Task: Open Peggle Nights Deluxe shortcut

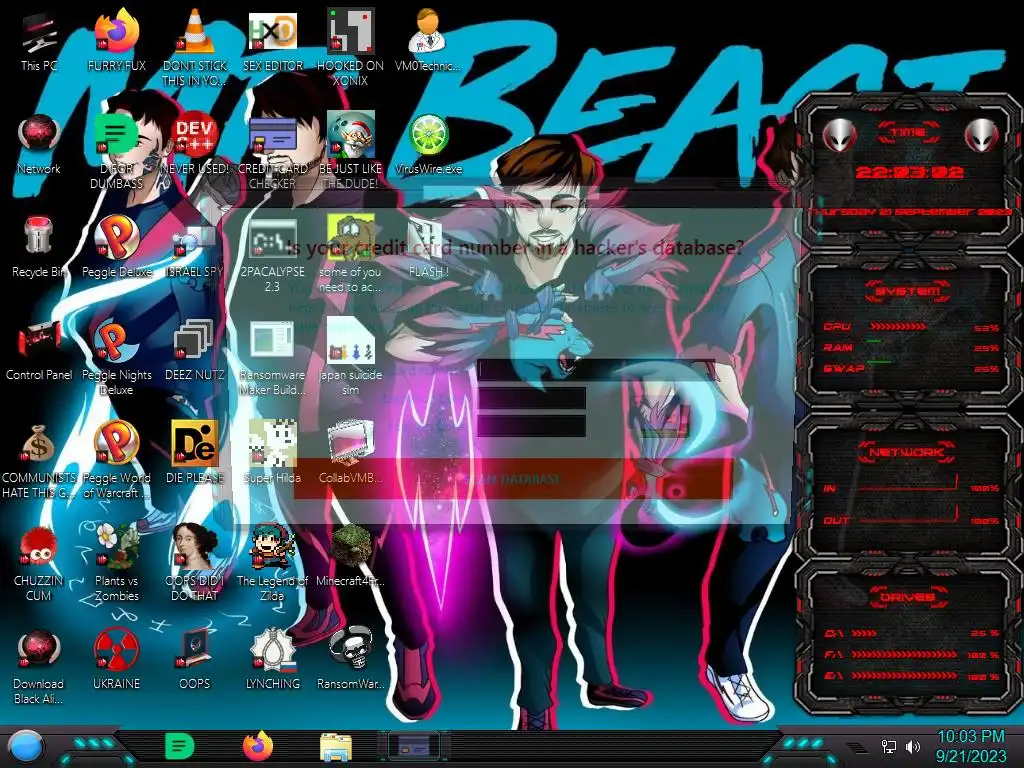Action: pos(116,358)
